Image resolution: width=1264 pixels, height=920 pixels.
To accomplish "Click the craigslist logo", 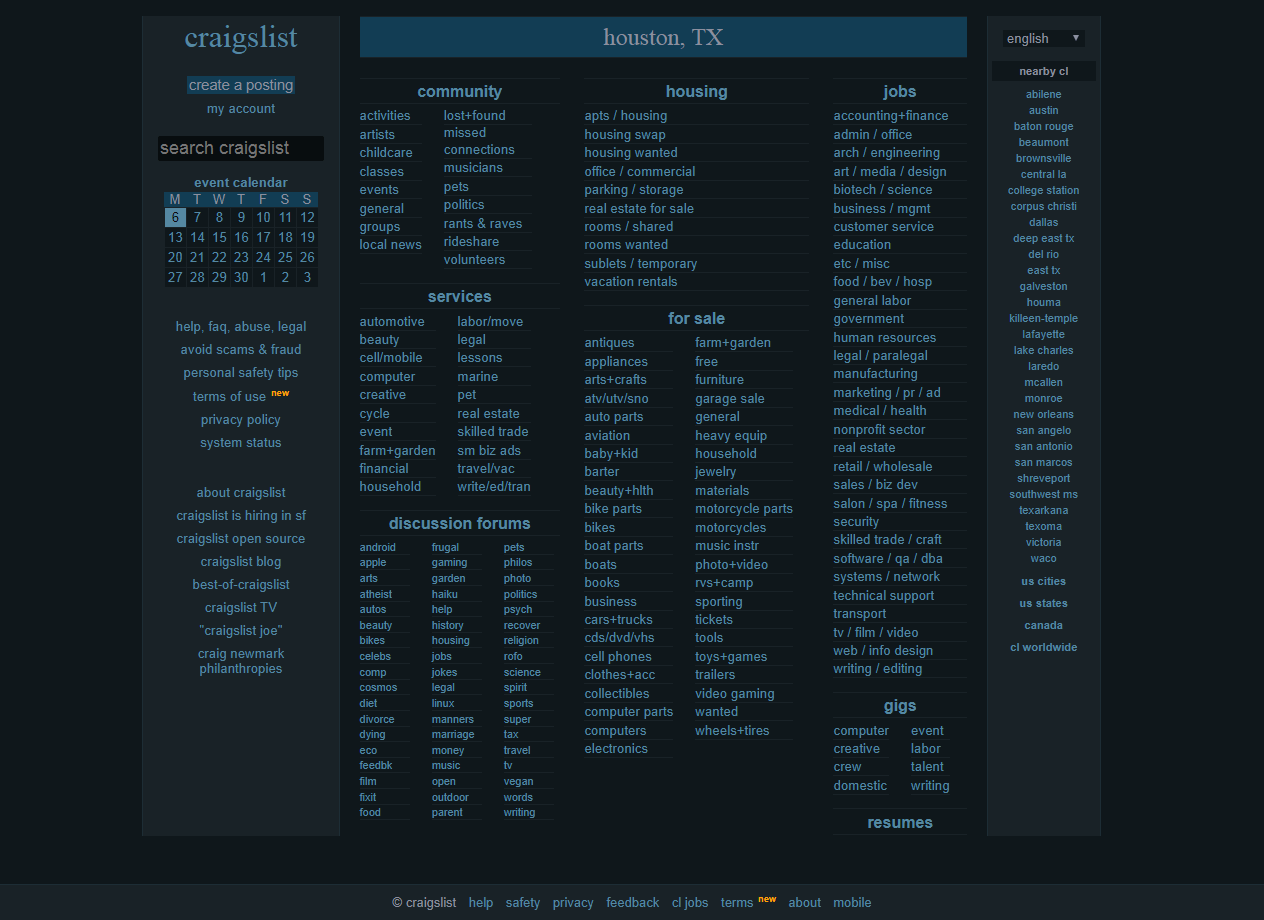I will point(241,38).
